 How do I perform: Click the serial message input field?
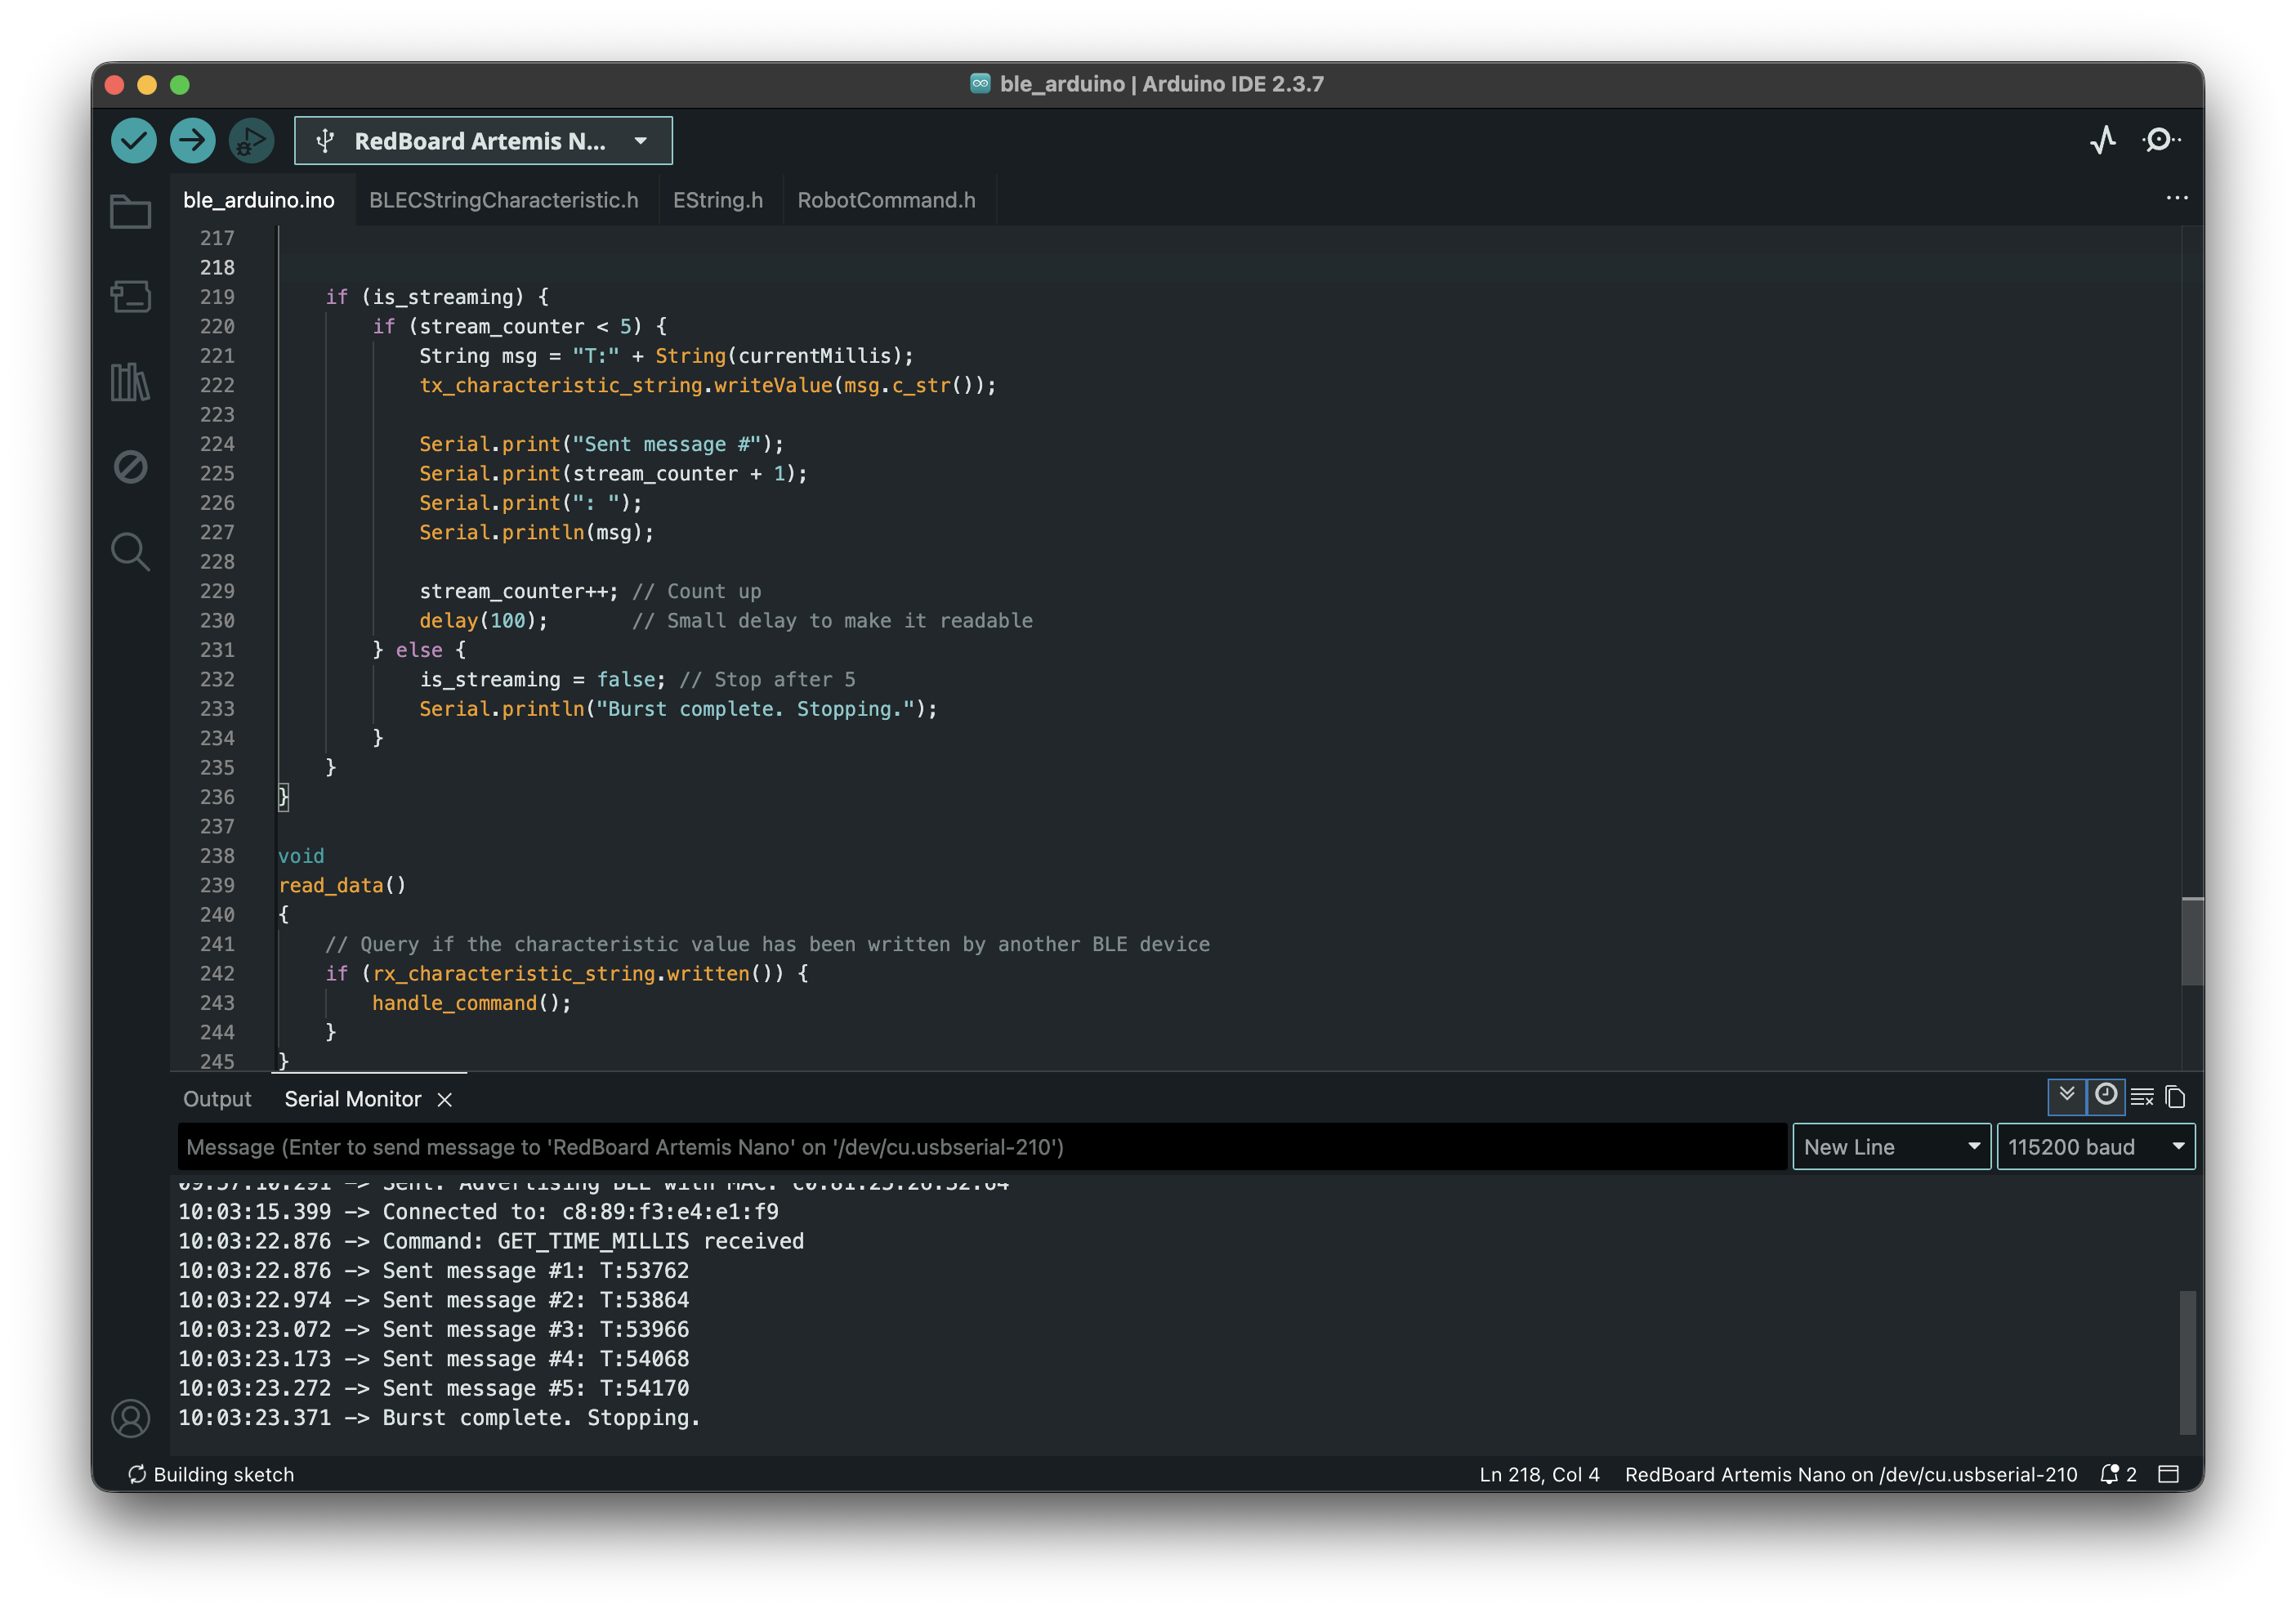click(x=980, y=1147)
